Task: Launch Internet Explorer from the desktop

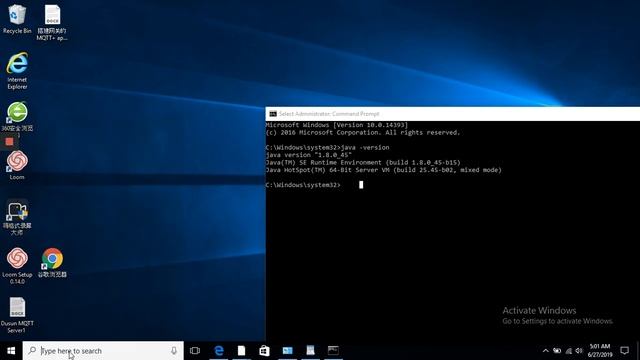Action: click(17, 70)
